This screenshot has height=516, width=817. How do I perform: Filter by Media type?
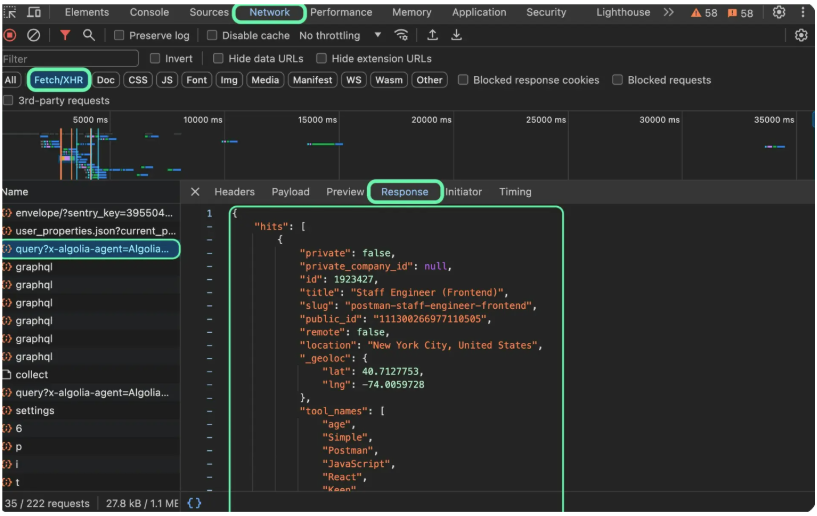pos(265,80)
